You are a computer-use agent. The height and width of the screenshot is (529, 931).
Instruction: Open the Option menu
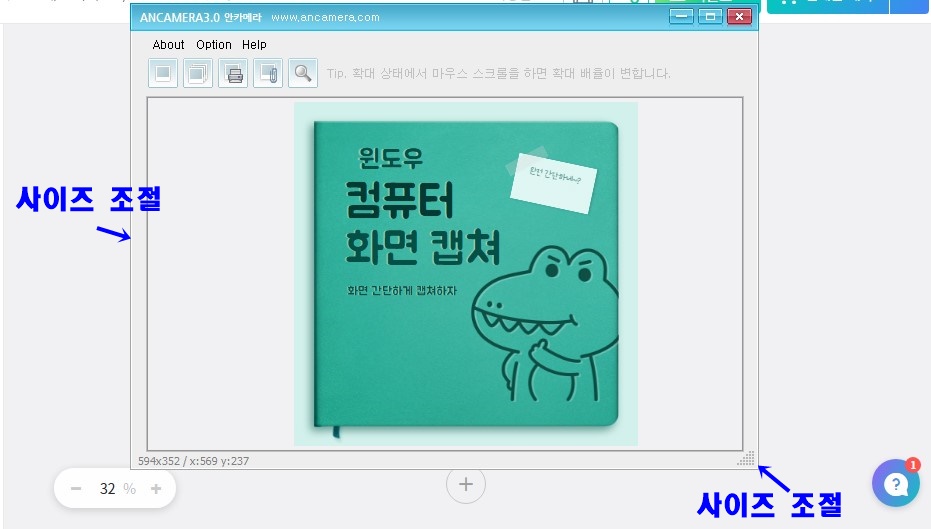point(214,45)
